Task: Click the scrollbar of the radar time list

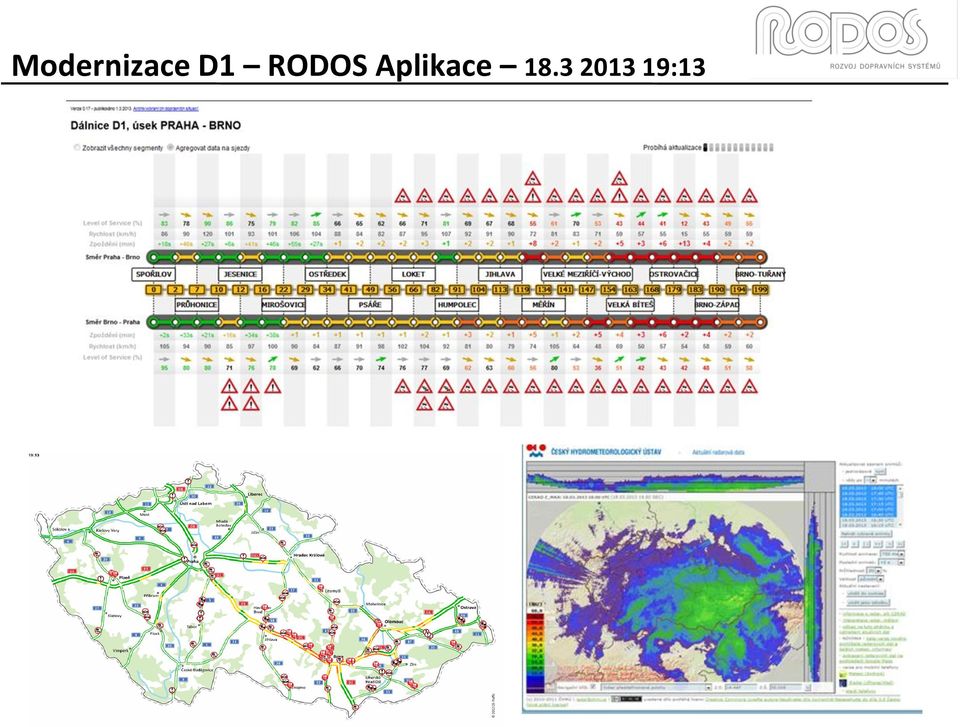Action: click(900, 506)
